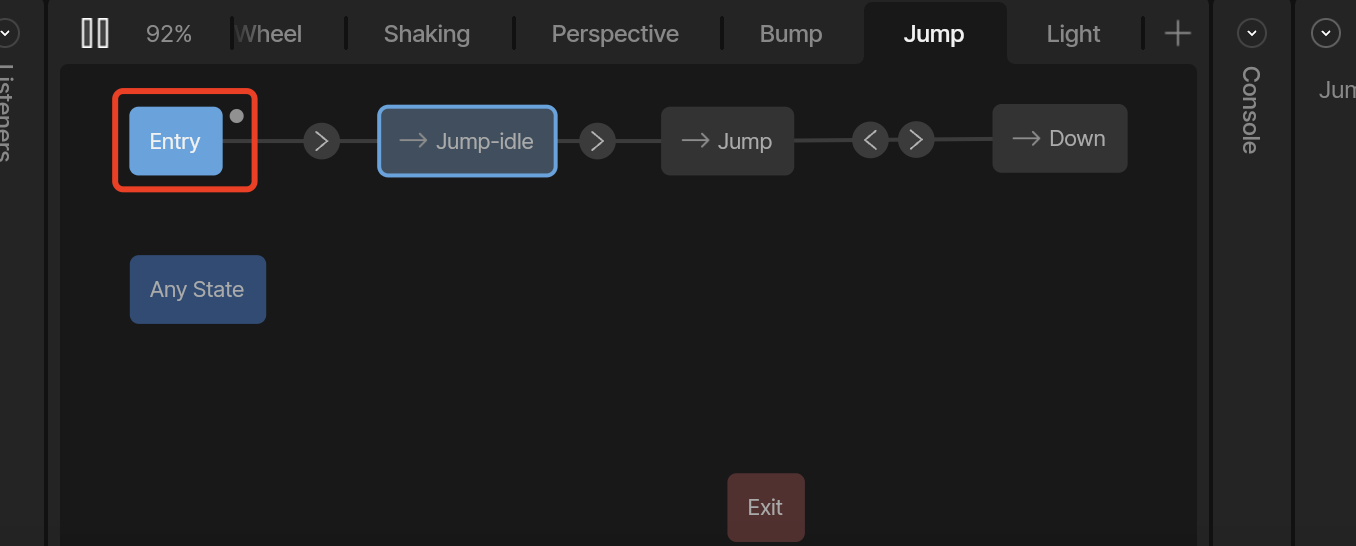
Task: Switch to the Perspective tab
Action: pos(615,33)
